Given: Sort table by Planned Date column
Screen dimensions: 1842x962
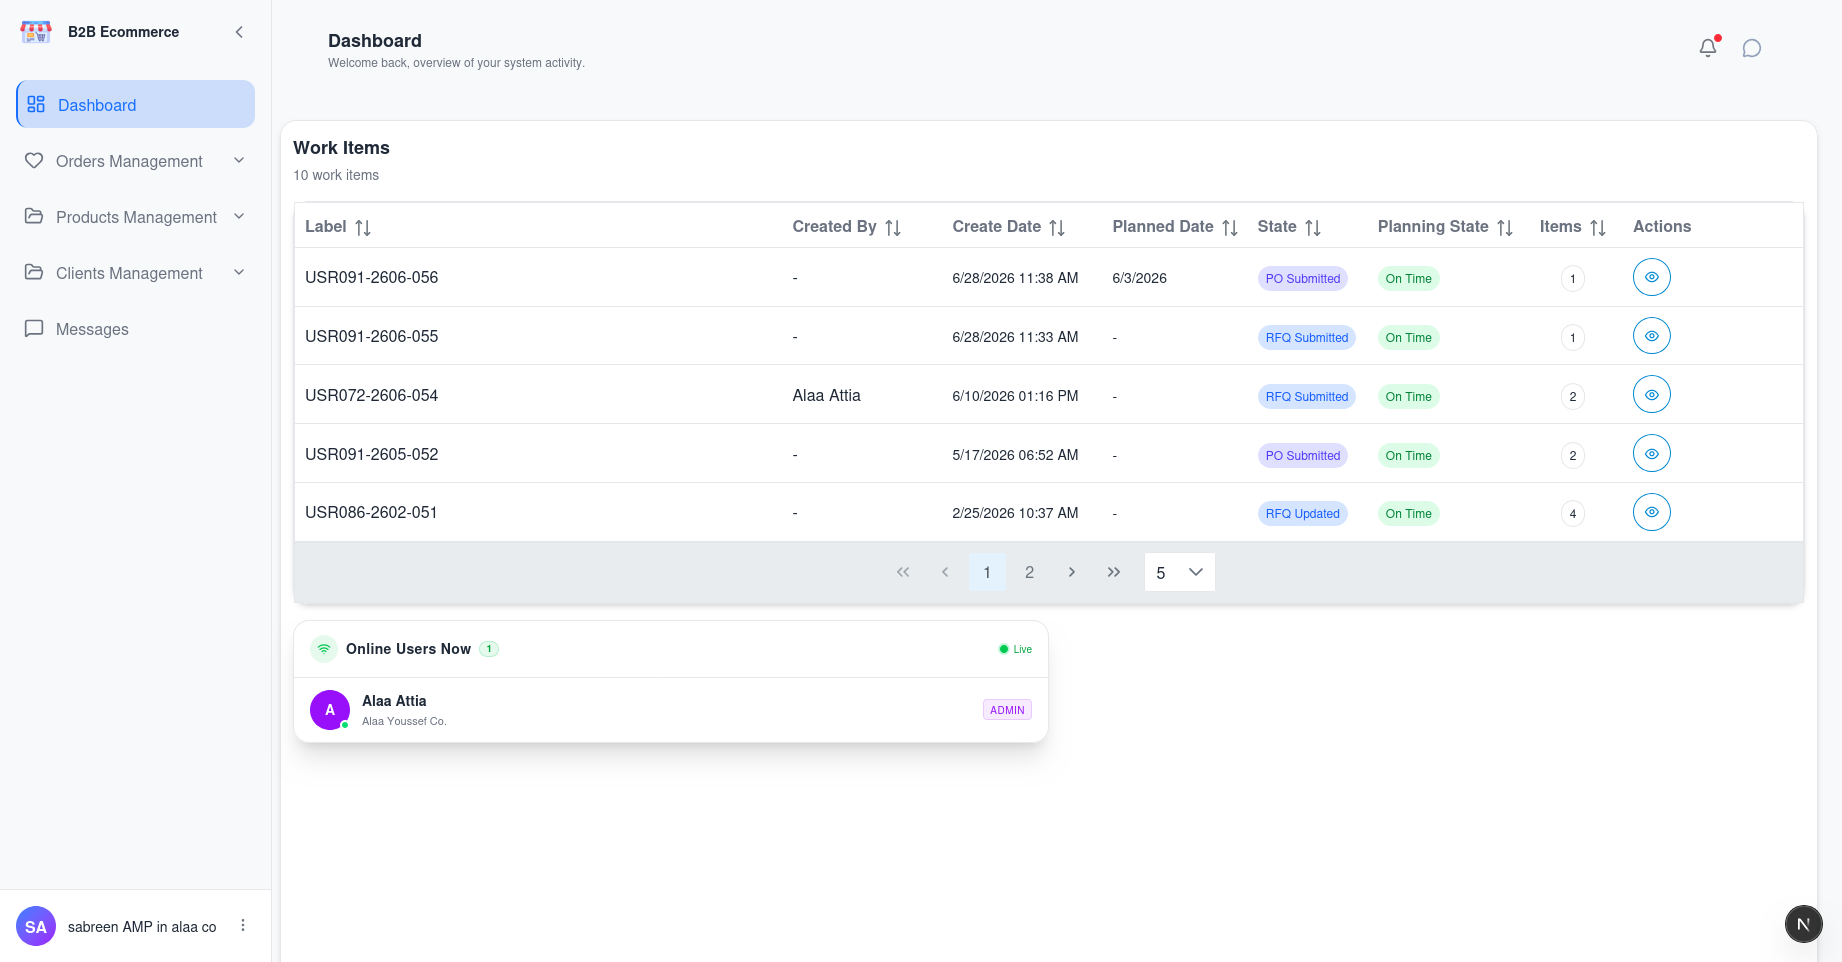Looking at the screenshot, I should [x=1230, y=228].
